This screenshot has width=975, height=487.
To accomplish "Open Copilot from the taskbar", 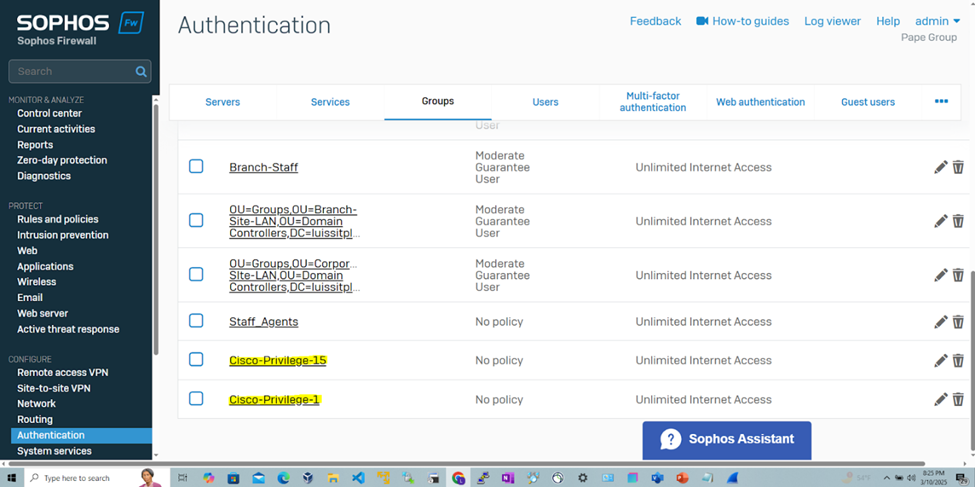I will coord(208,478).
